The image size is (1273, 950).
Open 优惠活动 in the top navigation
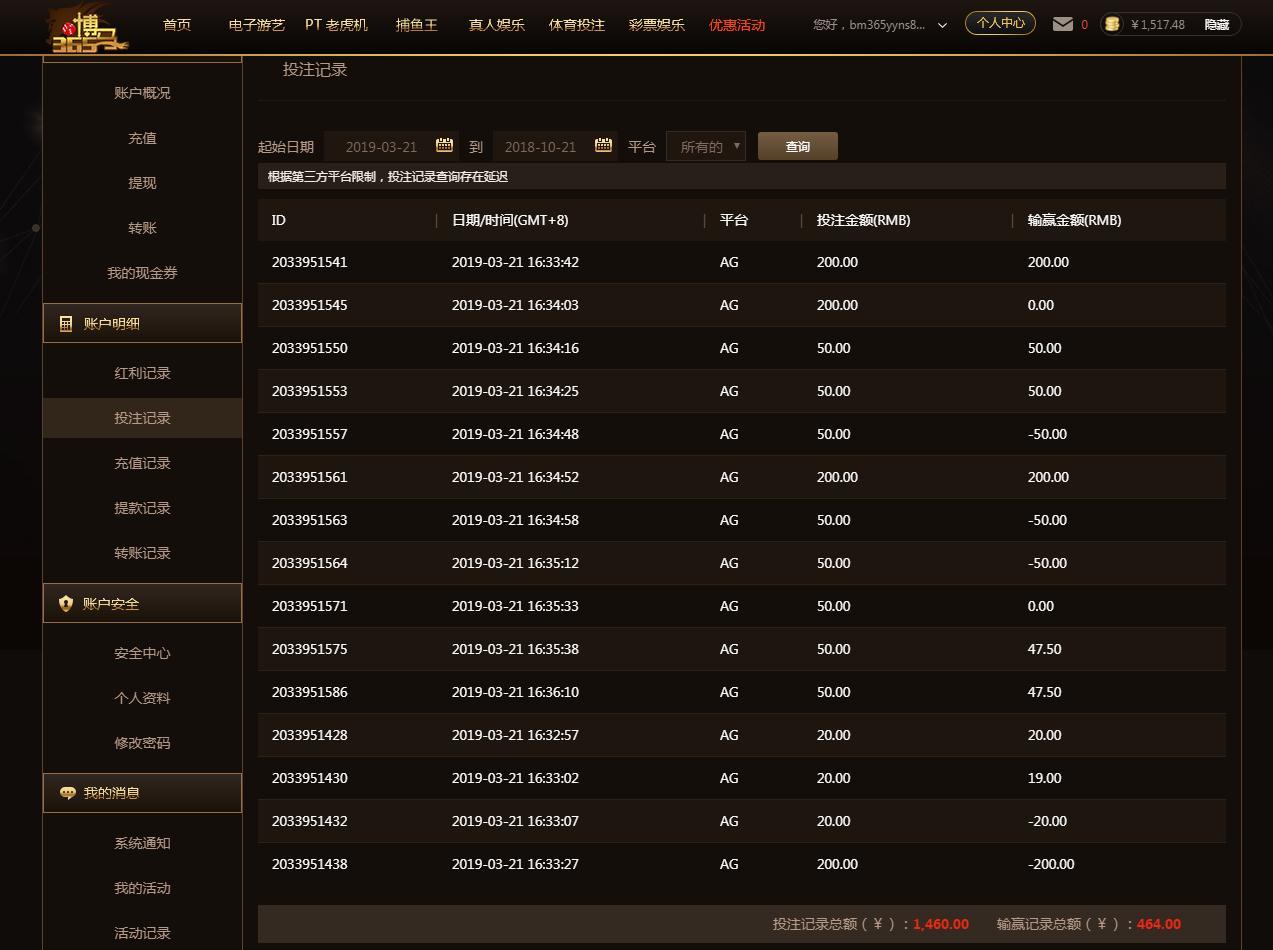737,25
